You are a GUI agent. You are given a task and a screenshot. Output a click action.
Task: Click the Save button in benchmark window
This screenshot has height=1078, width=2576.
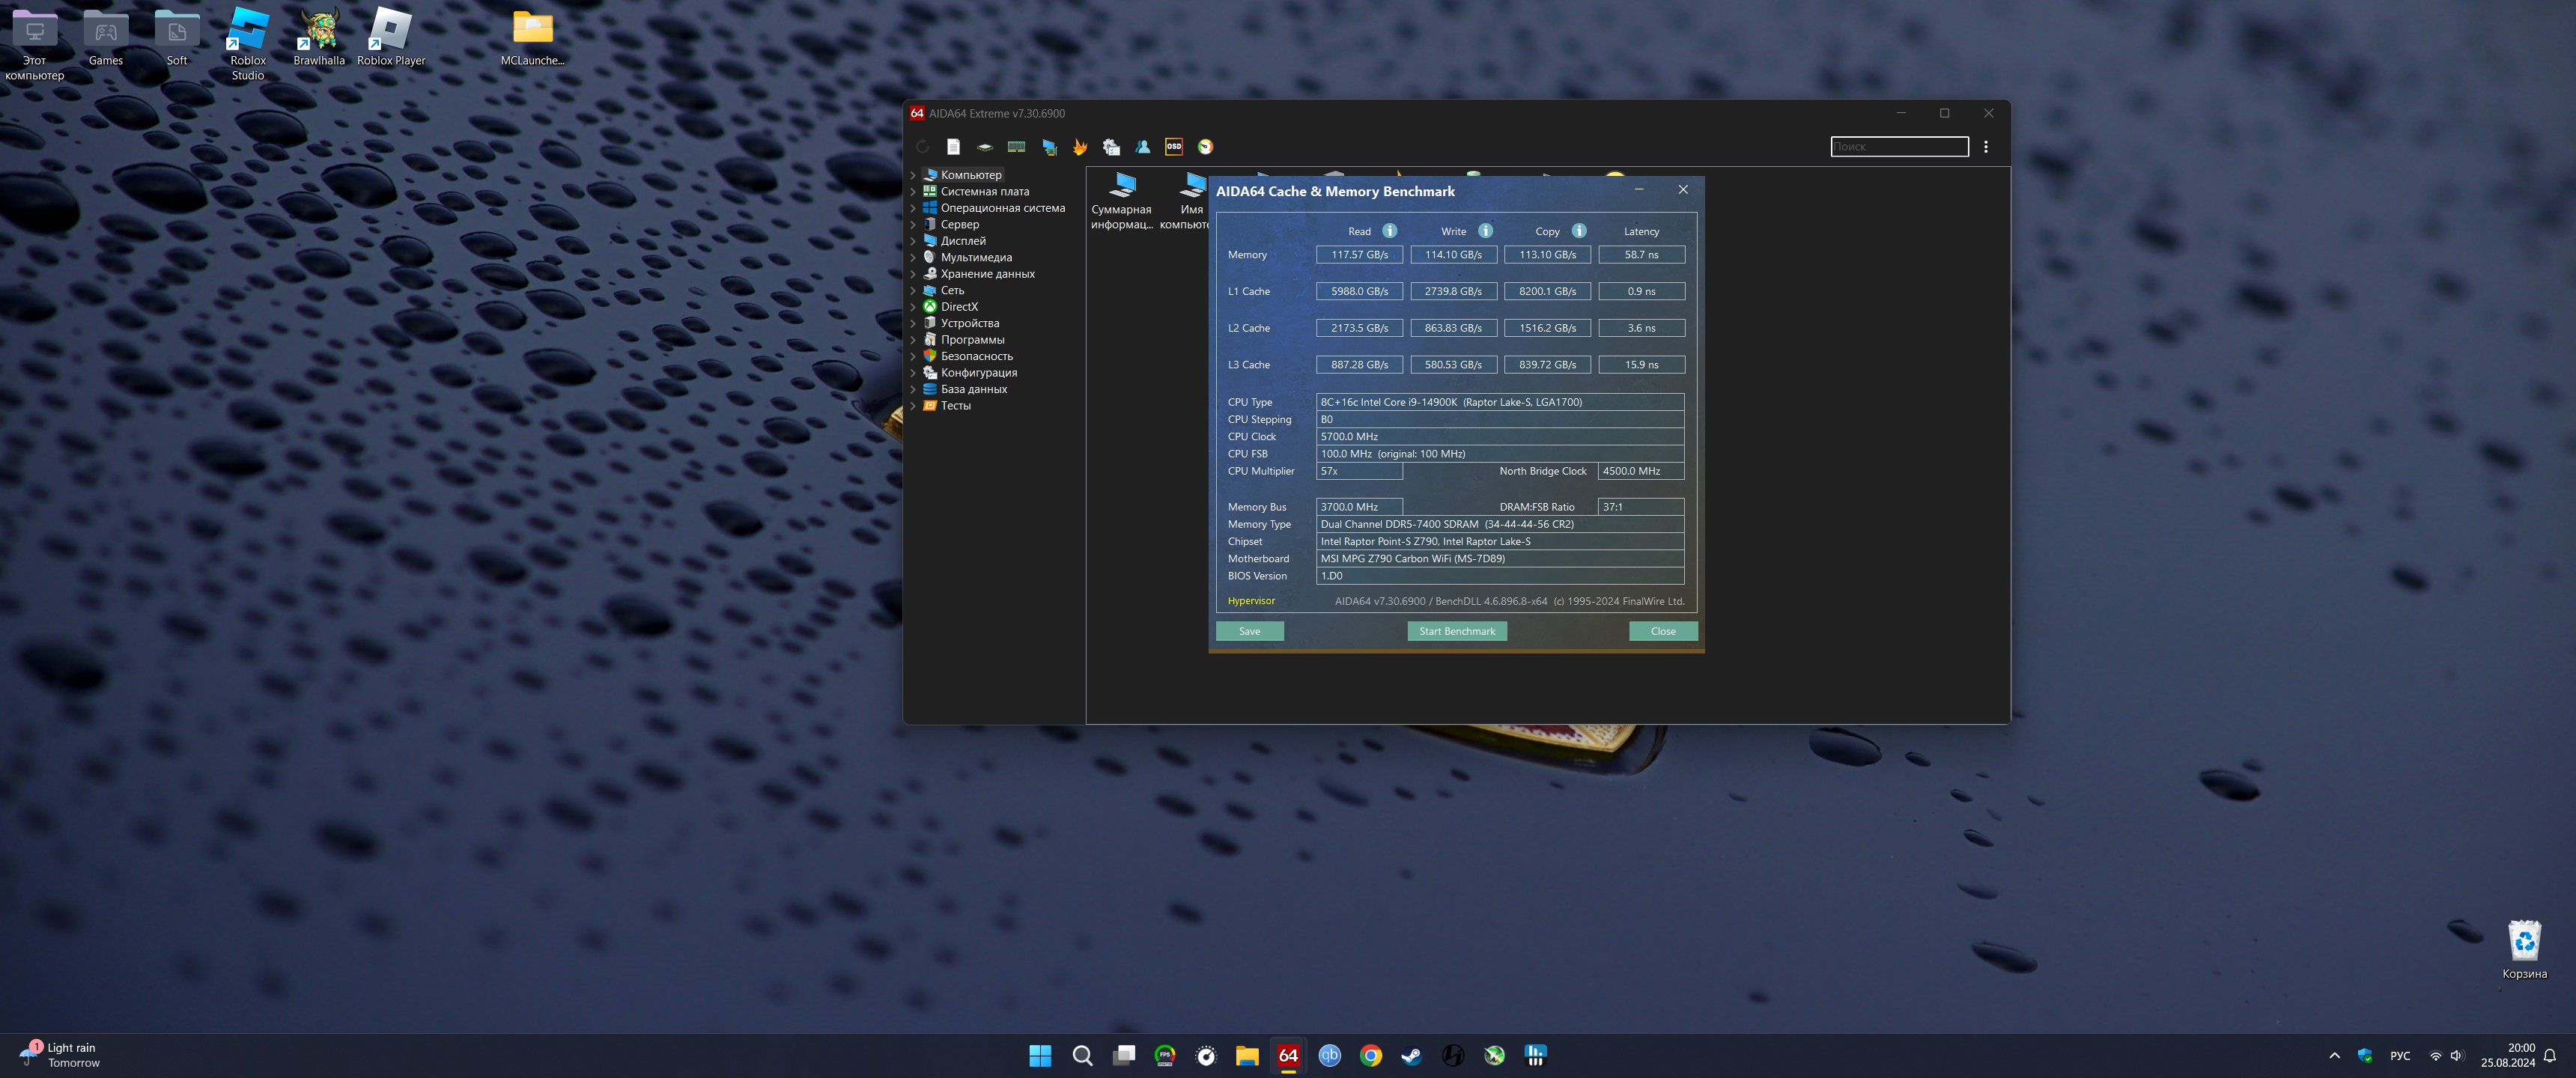click(x=1249, y=631)
